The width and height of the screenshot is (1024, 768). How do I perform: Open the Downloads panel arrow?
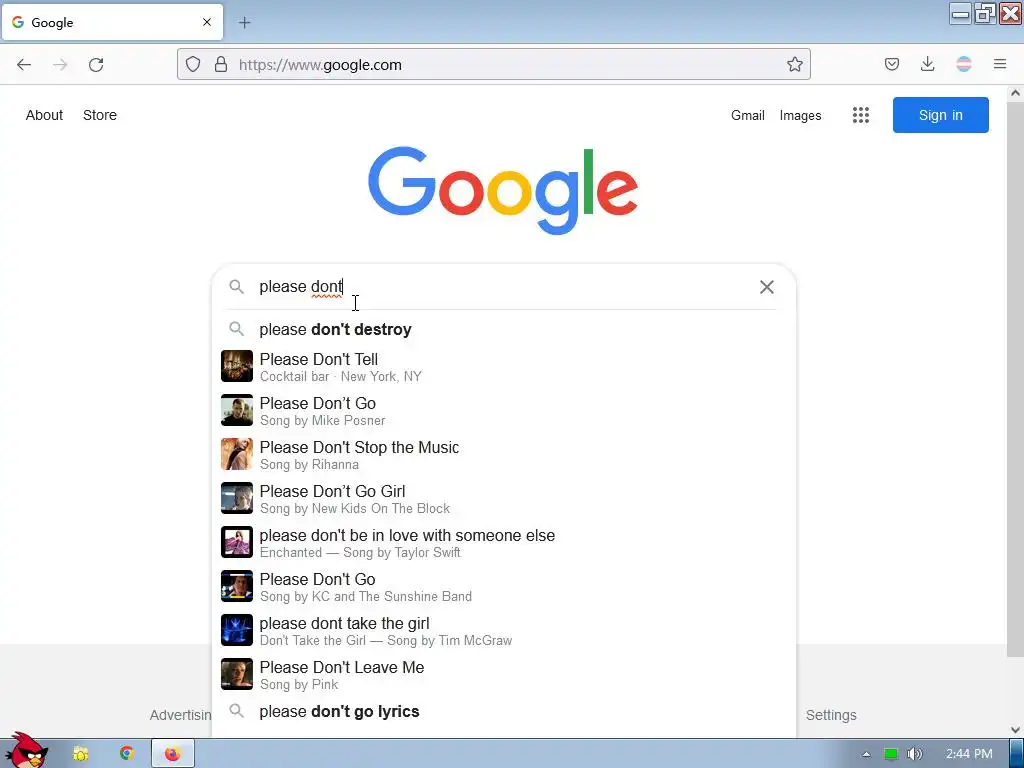927,64
